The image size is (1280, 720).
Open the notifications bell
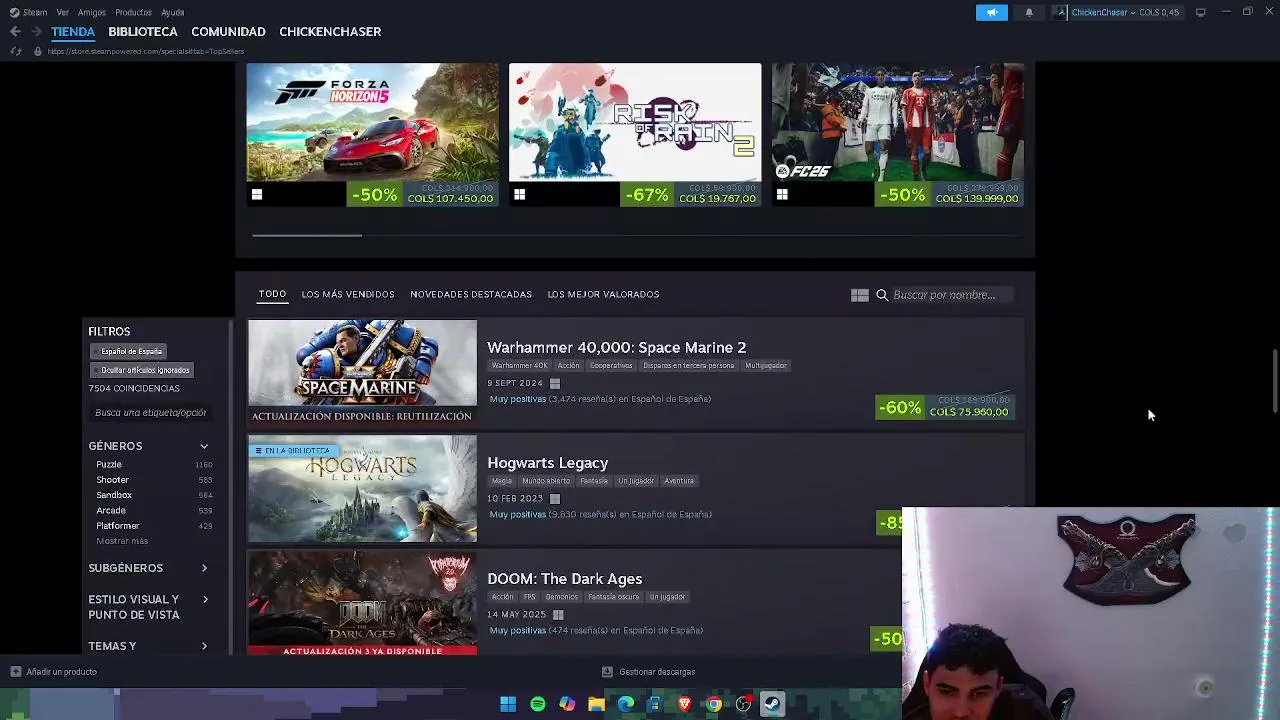1029,12
